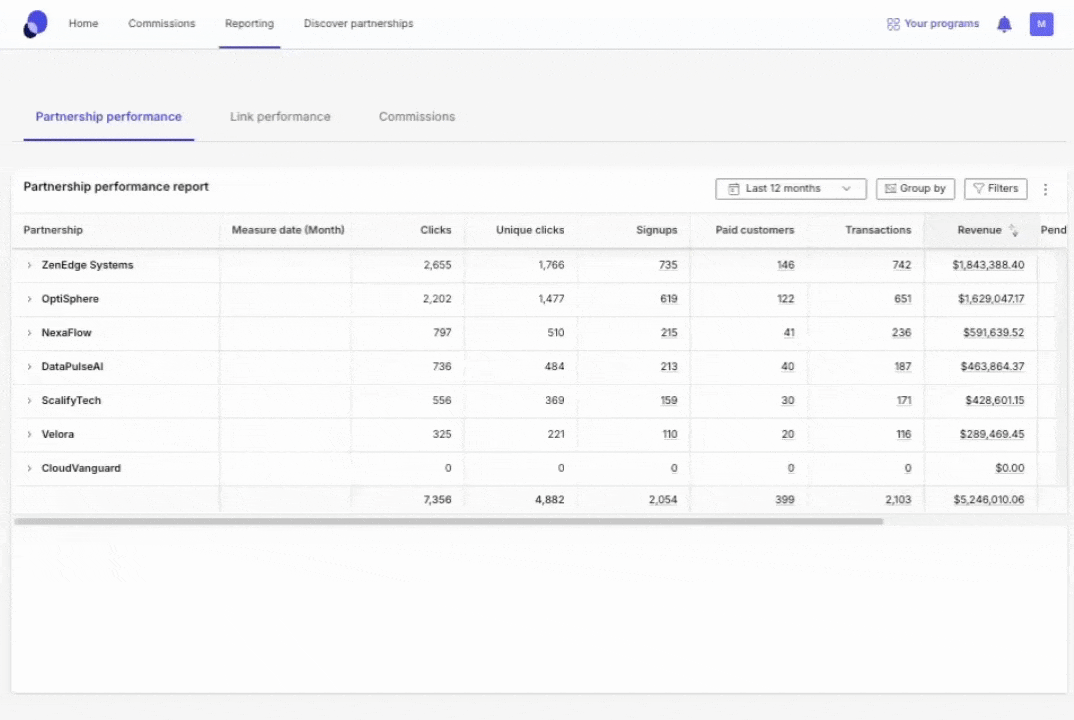This screenshot has height=720, width=1074.
Task: Click the Signups column header
Action: point(656,230)
